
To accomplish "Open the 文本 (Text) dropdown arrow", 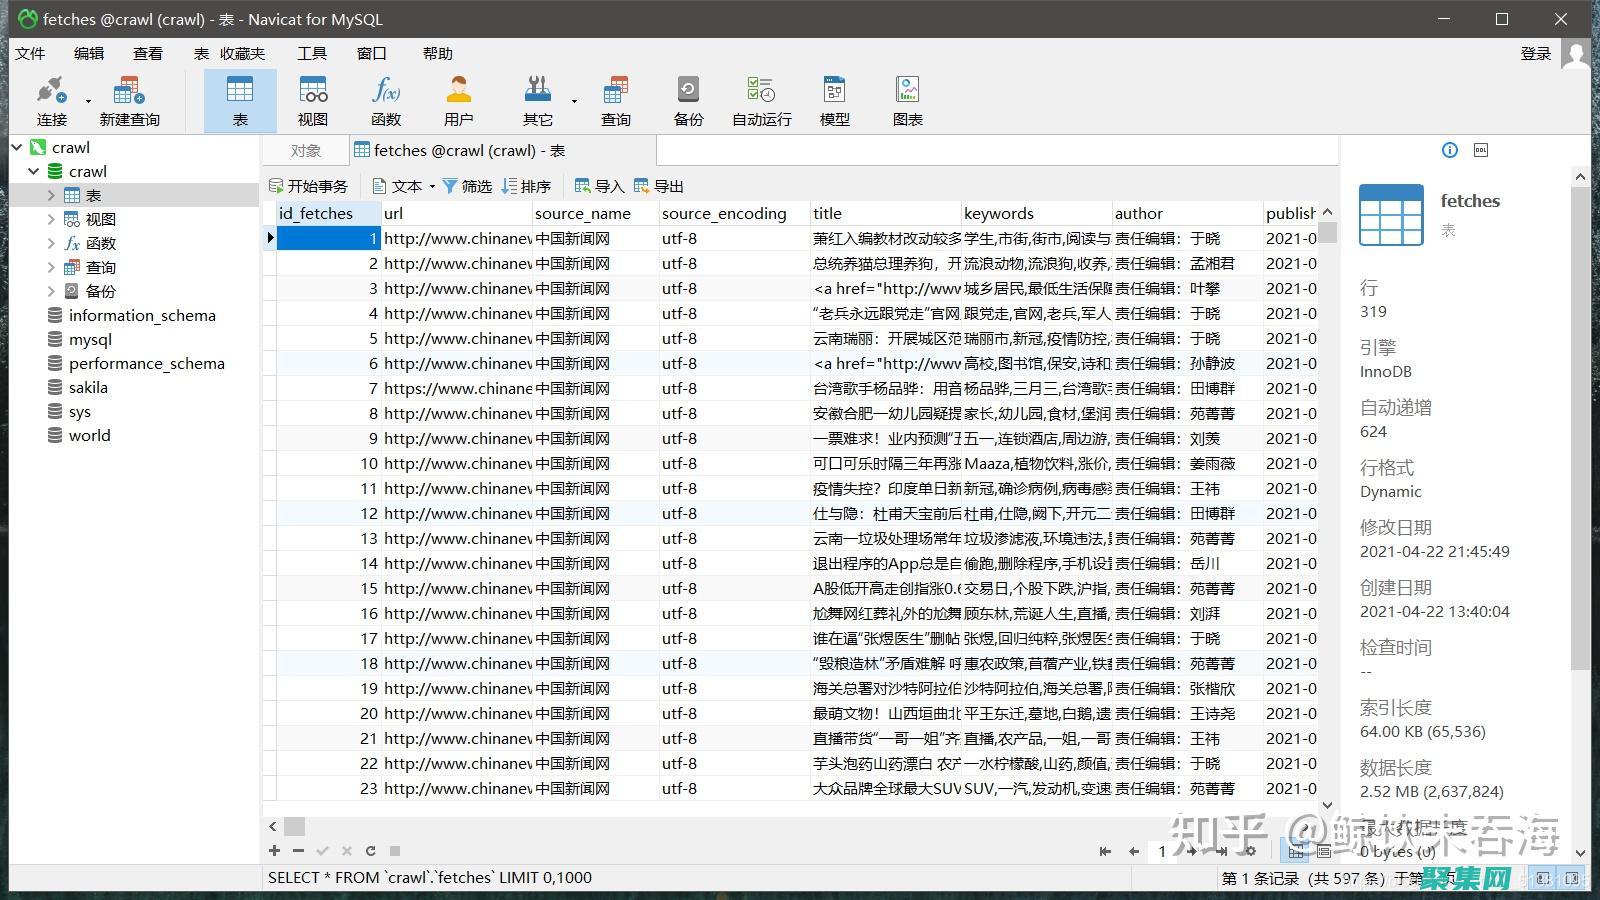I will coord(432,186).
